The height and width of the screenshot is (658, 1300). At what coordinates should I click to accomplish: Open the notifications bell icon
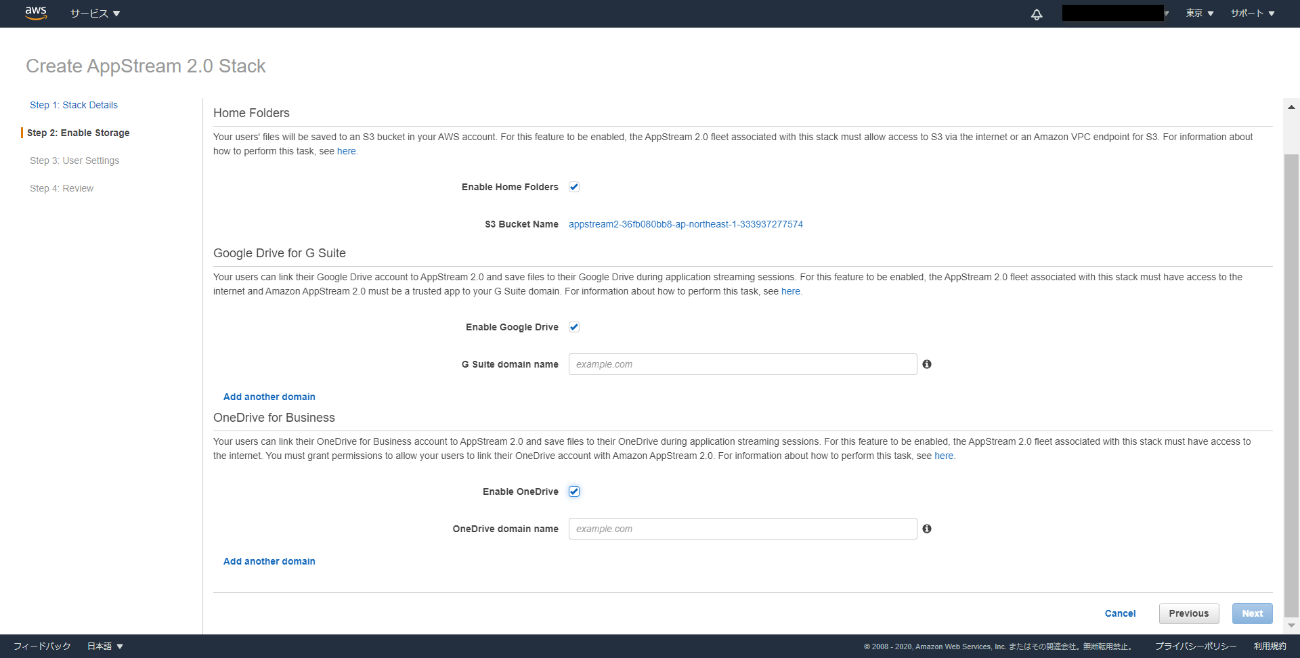click(x=1037, y=14)
